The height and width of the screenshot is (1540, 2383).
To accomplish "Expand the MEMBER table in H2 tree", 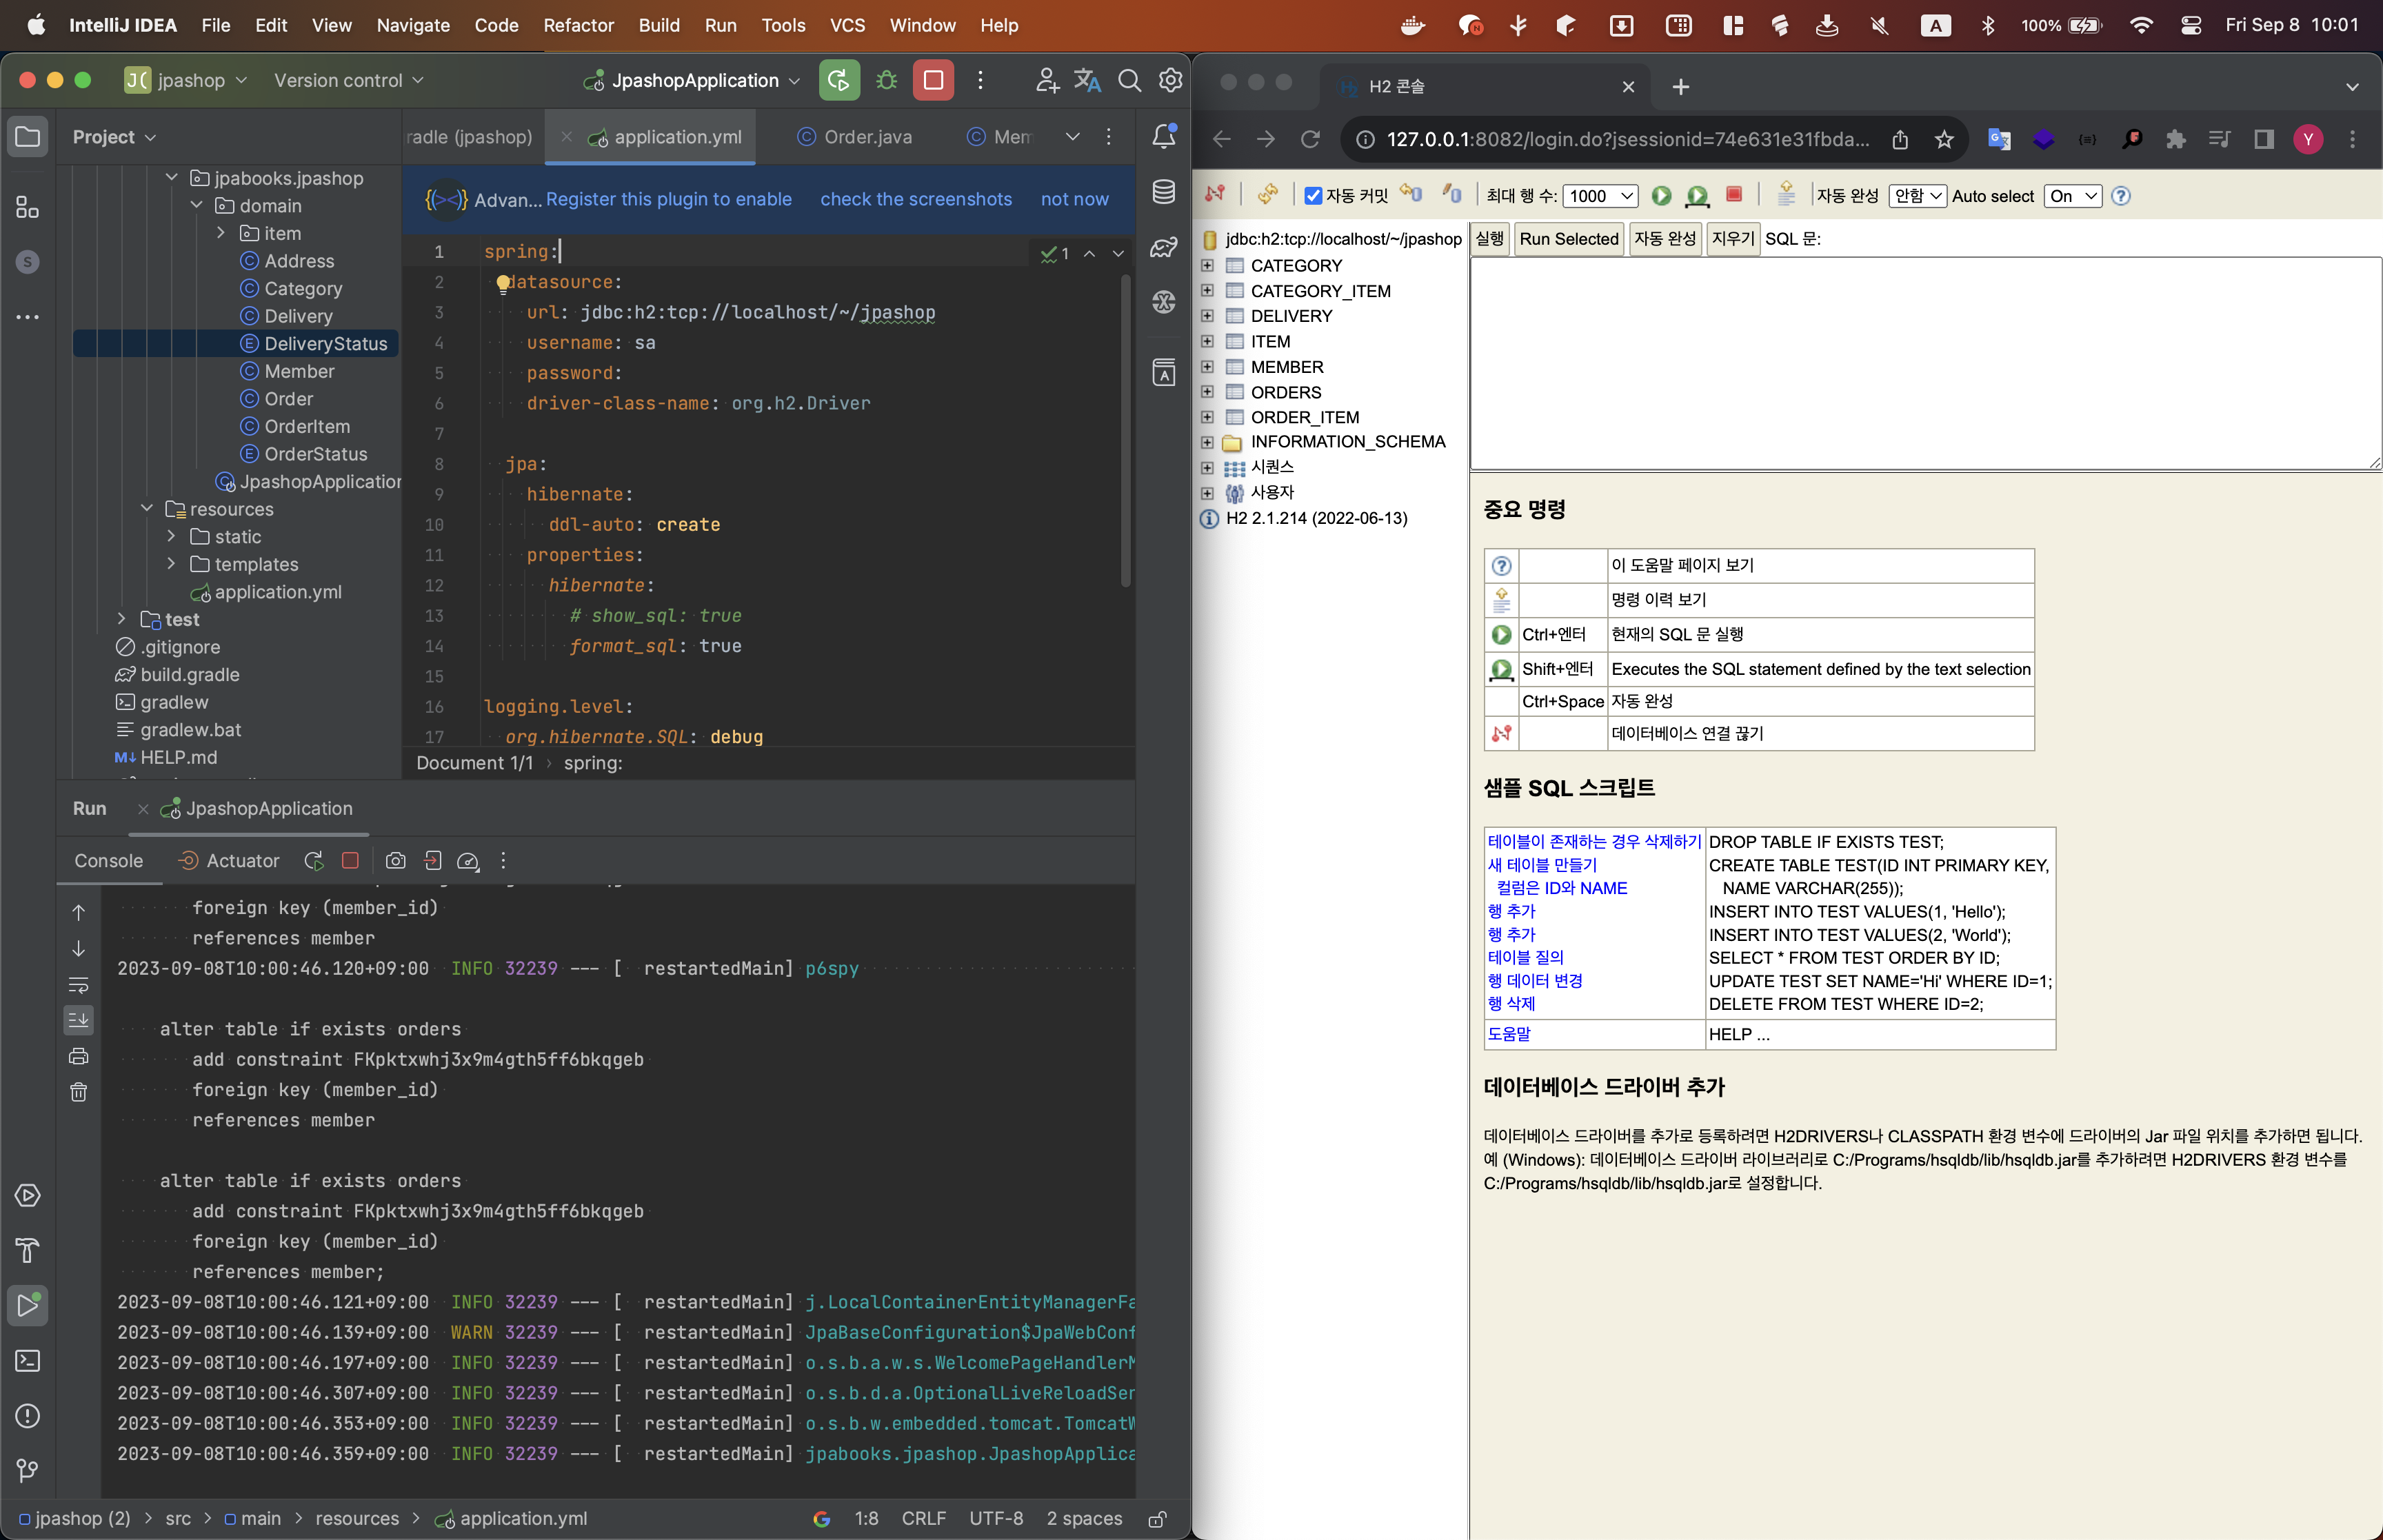I will [x=1207, y=367].
